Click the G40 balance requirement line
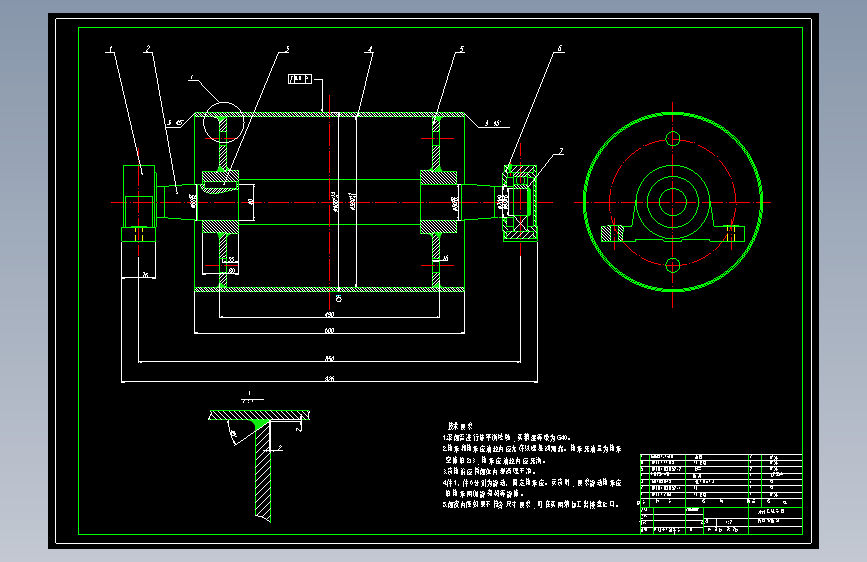The width and height of the screenshot is (867, 562). coord(506,438)
